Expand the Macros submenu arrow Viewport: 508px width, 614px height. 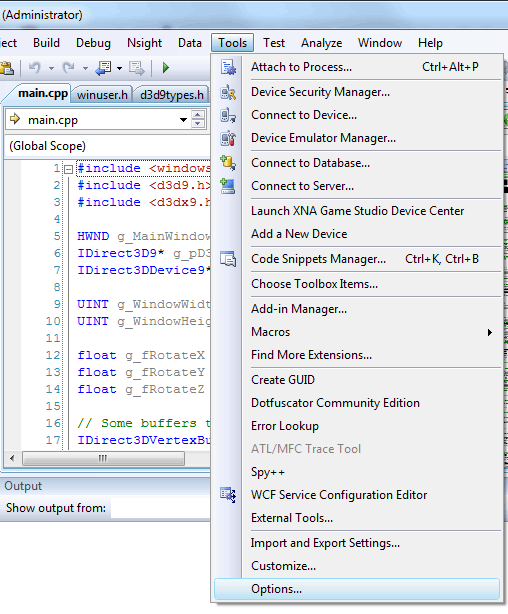coord(490,332)
